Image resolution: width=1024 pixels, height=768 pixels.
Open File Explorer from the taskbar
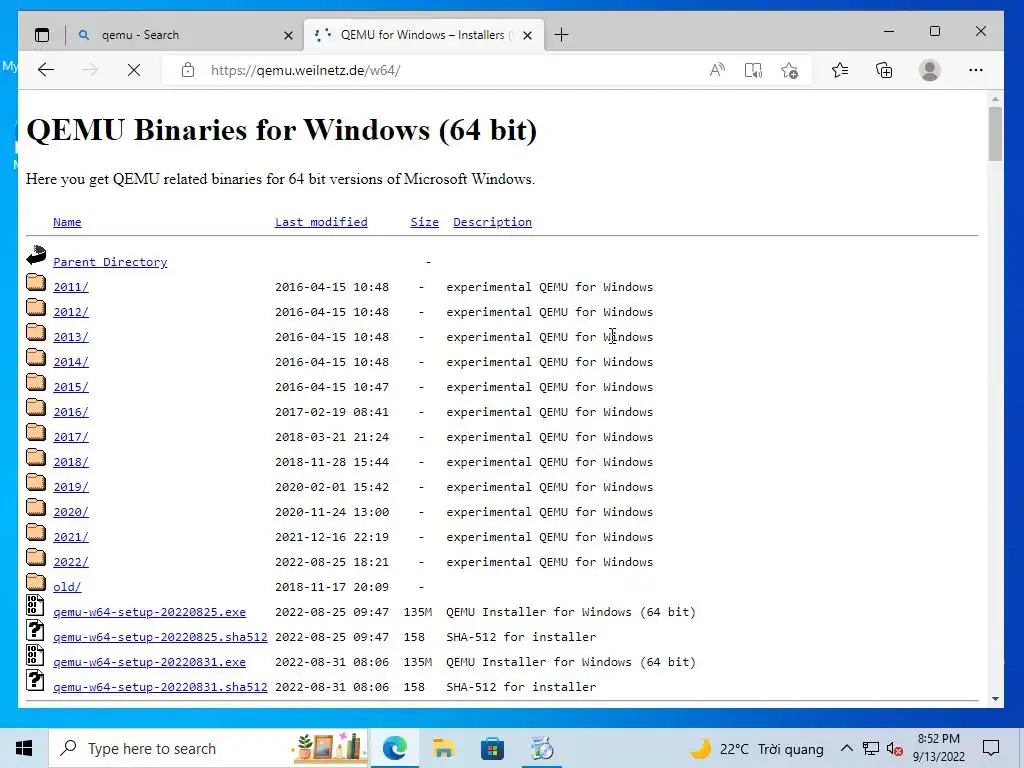[x=443, y=748]
